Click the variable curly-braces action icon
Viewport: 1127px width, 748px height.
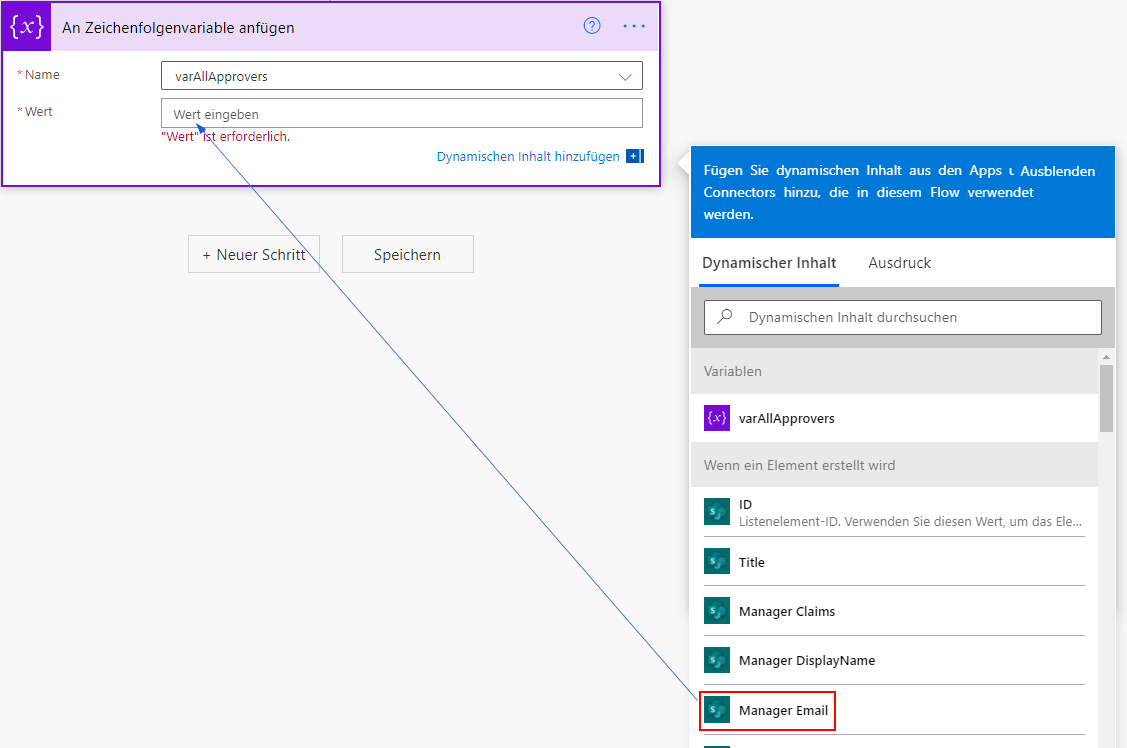(x=27, y=27)
